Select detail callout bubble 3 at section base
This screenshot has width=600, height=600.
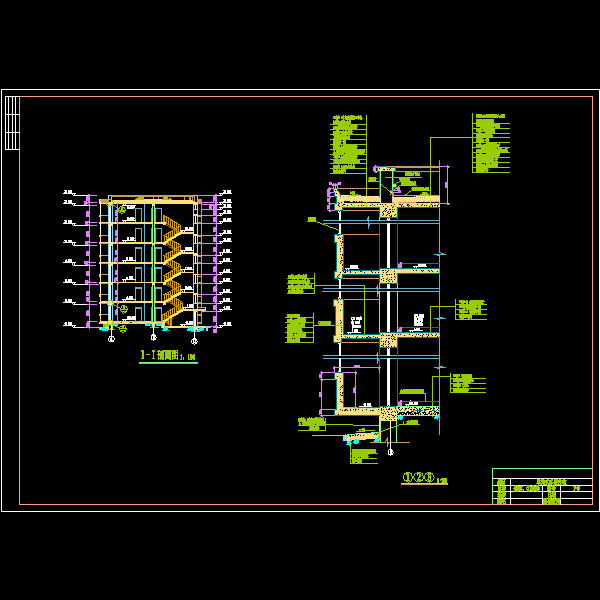click(122, 328)
